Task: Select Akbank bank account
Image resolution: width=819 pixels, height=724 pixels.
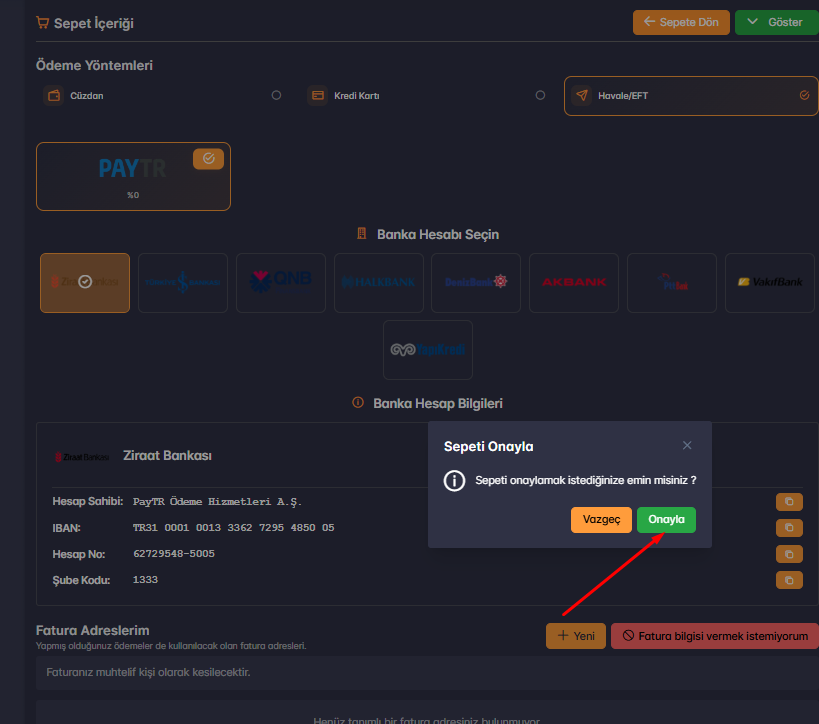Action: [x=574, y=283]
